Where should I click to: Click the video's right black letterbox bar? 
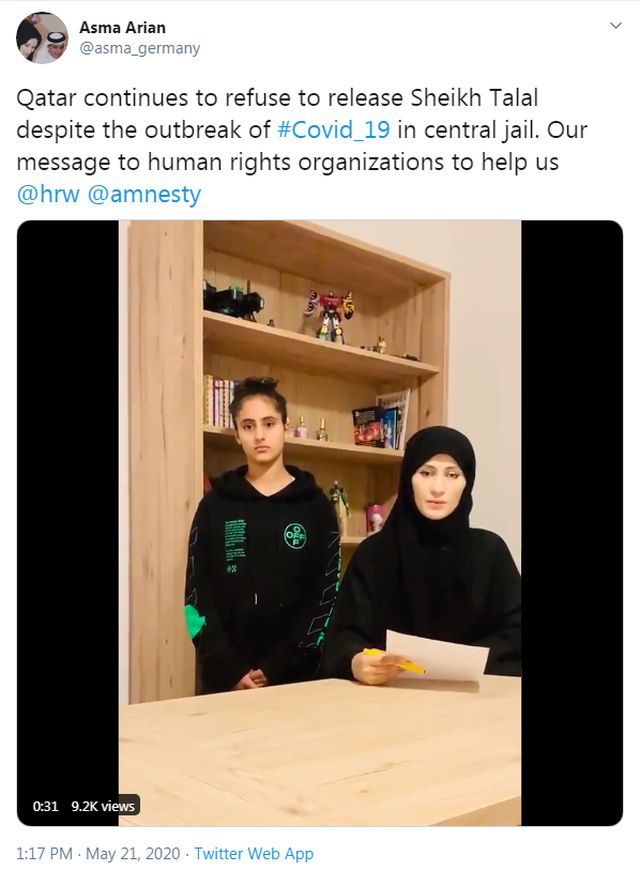pyautogui.click(x=572, y=523)
